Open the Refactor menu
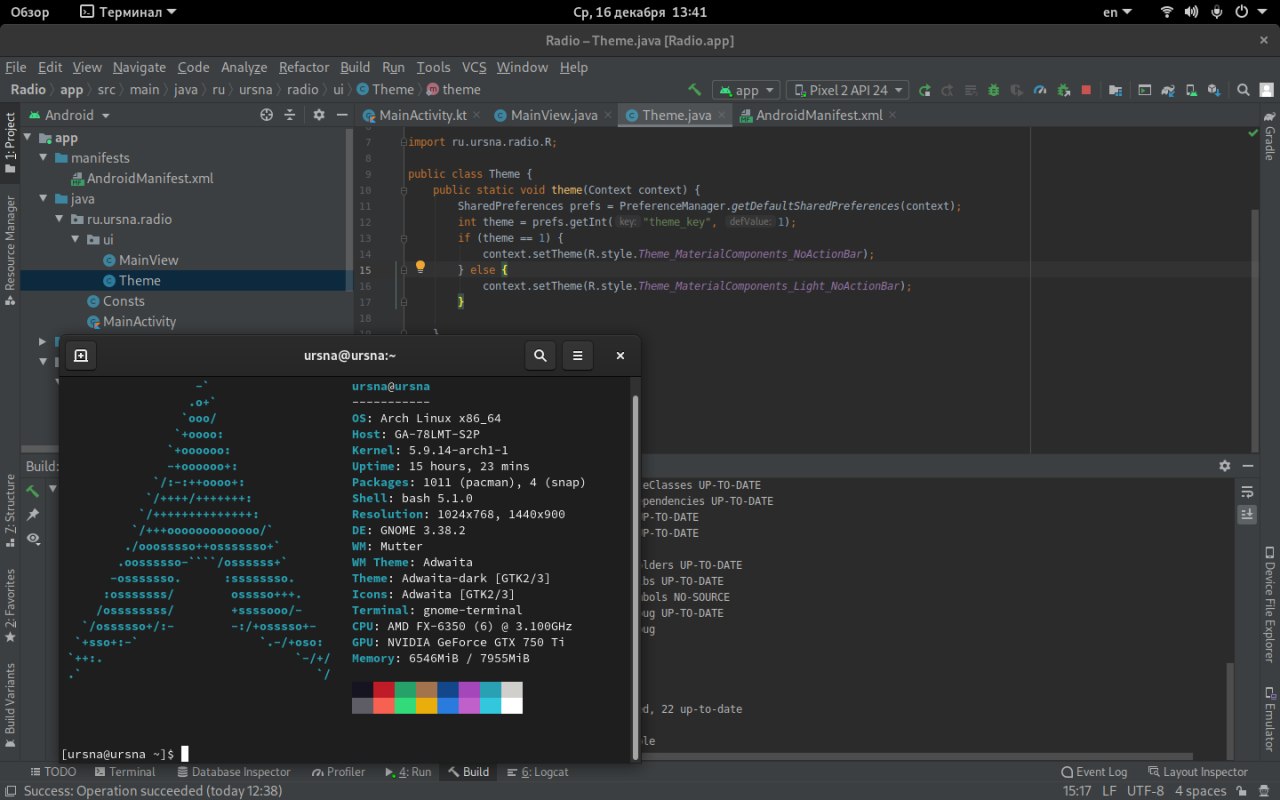The width and height of the screenshot is (1280, 800). 304,67
